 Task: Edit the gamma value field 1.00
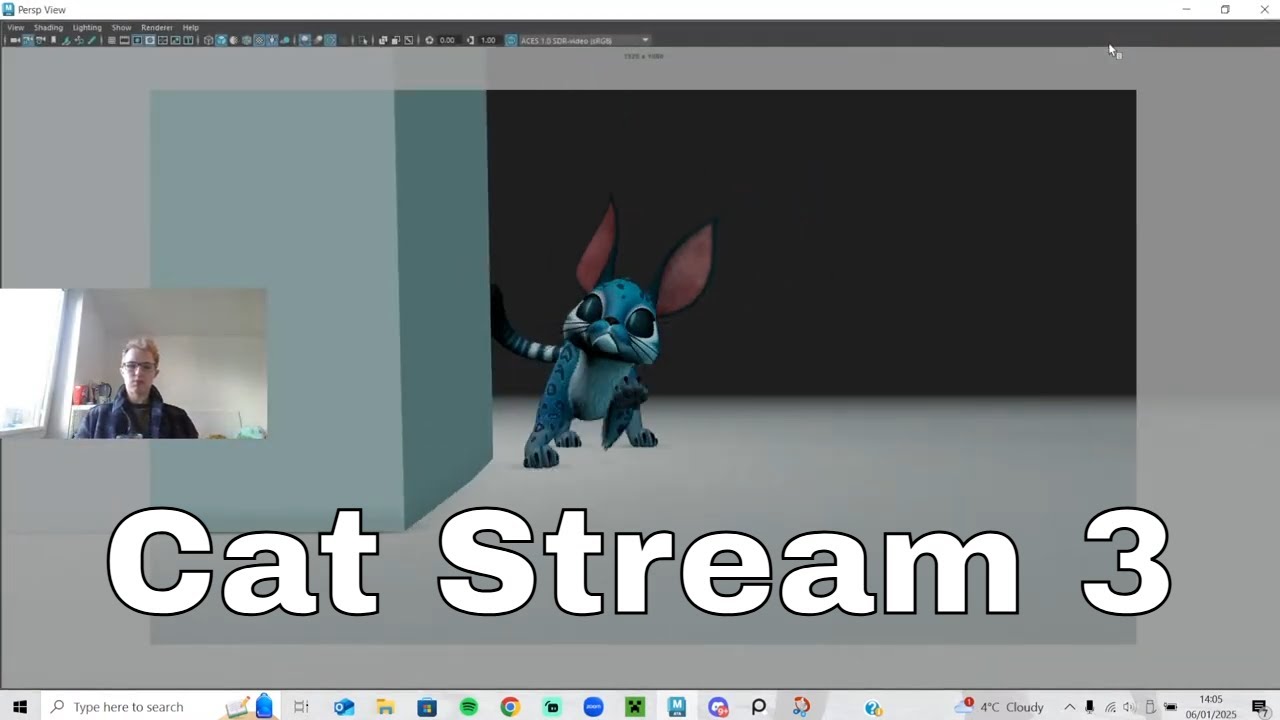[x=488, y=40]
